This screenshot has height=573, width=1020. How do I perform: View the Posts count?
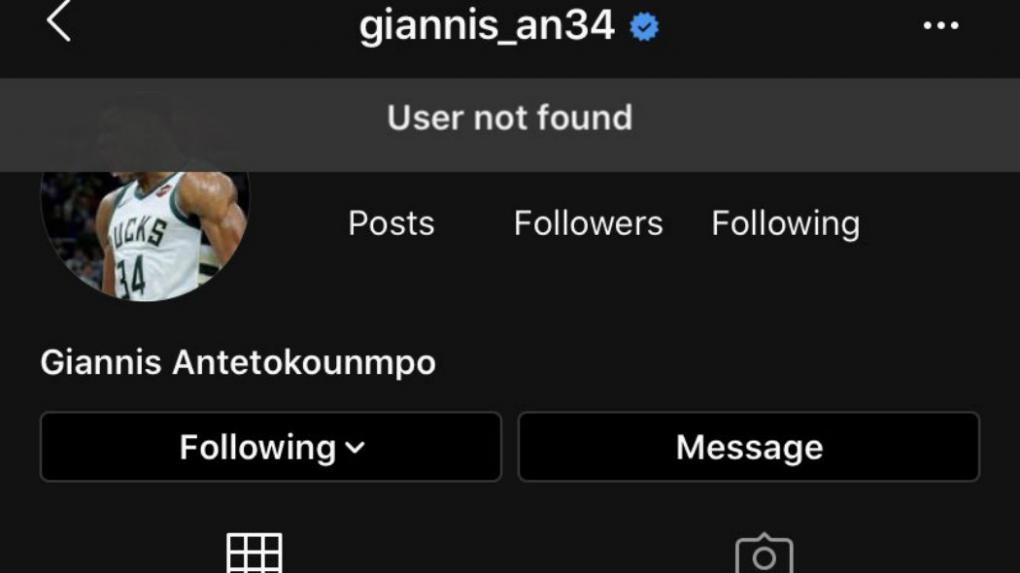click(391, 223)
